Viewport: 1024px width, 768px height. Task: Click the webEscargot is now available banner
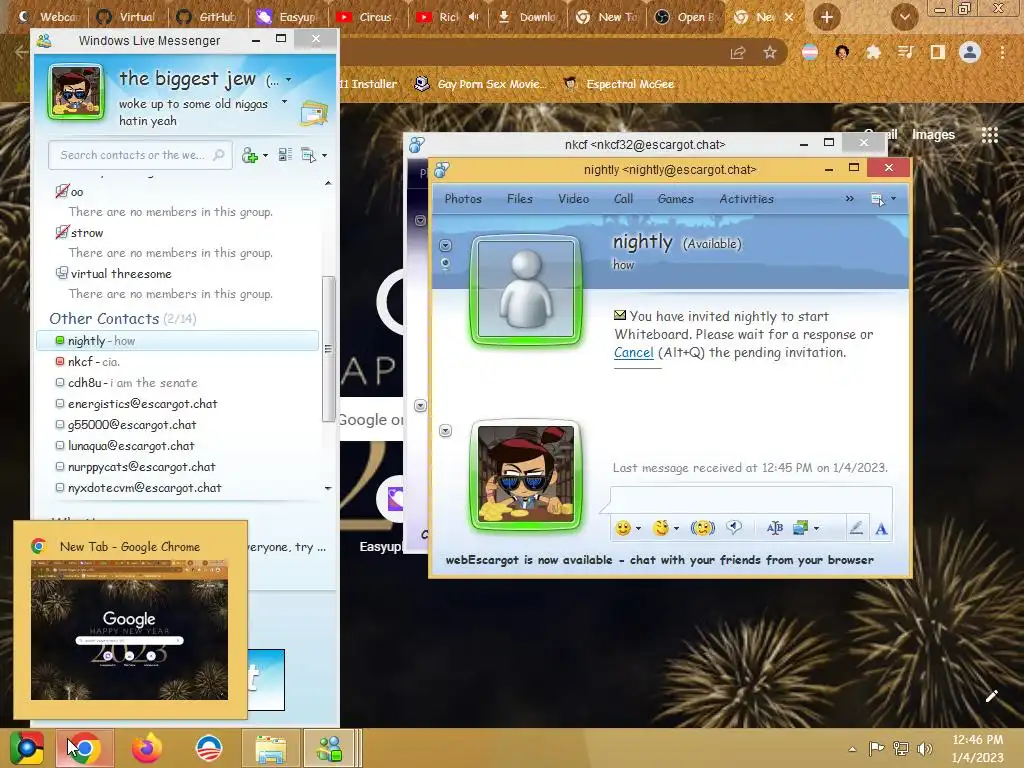tap(660, 560)
